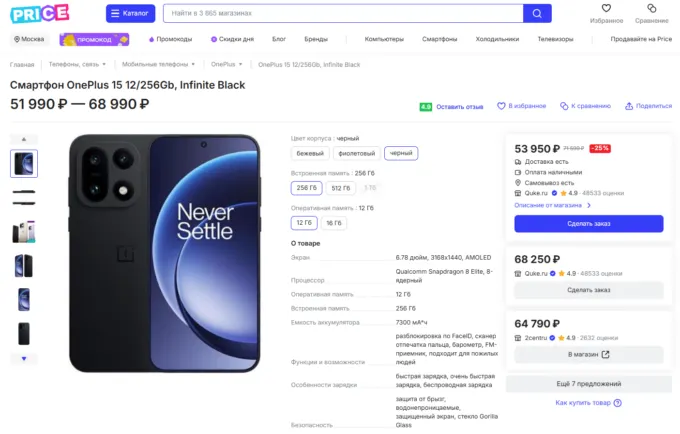Click the search magnifier button
Screen dimensions: 680x434
537,13
